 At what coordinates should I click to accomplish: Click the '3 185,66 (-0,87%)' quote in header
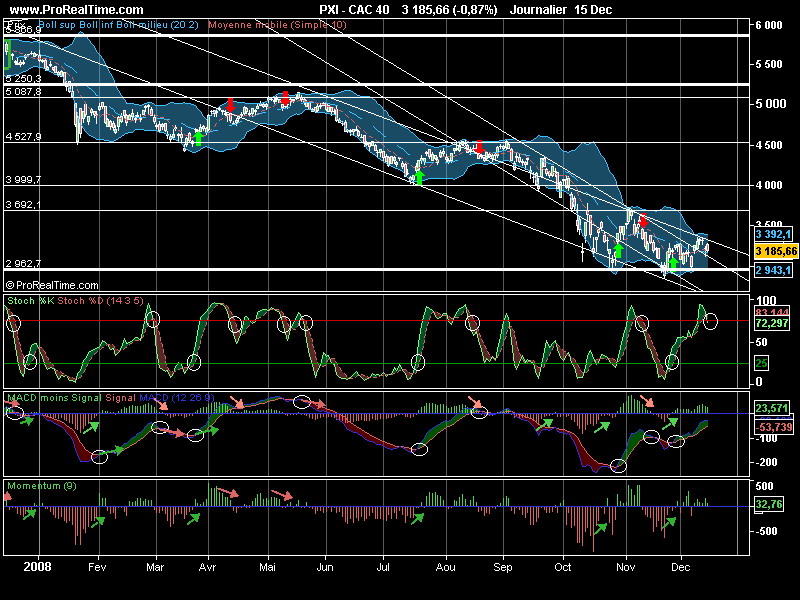(449, 10)
